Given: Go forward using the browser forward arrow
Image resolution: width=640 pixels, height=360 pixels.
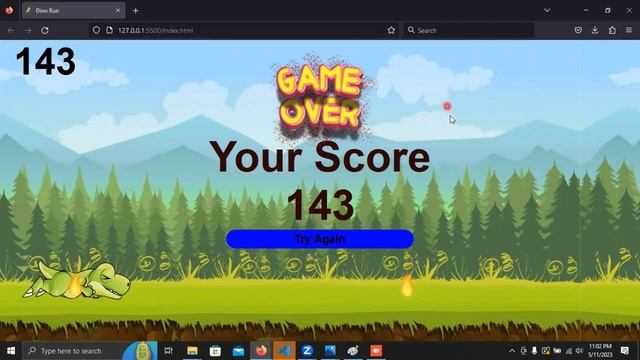Looking at the screenshot, I should [28, 30].
